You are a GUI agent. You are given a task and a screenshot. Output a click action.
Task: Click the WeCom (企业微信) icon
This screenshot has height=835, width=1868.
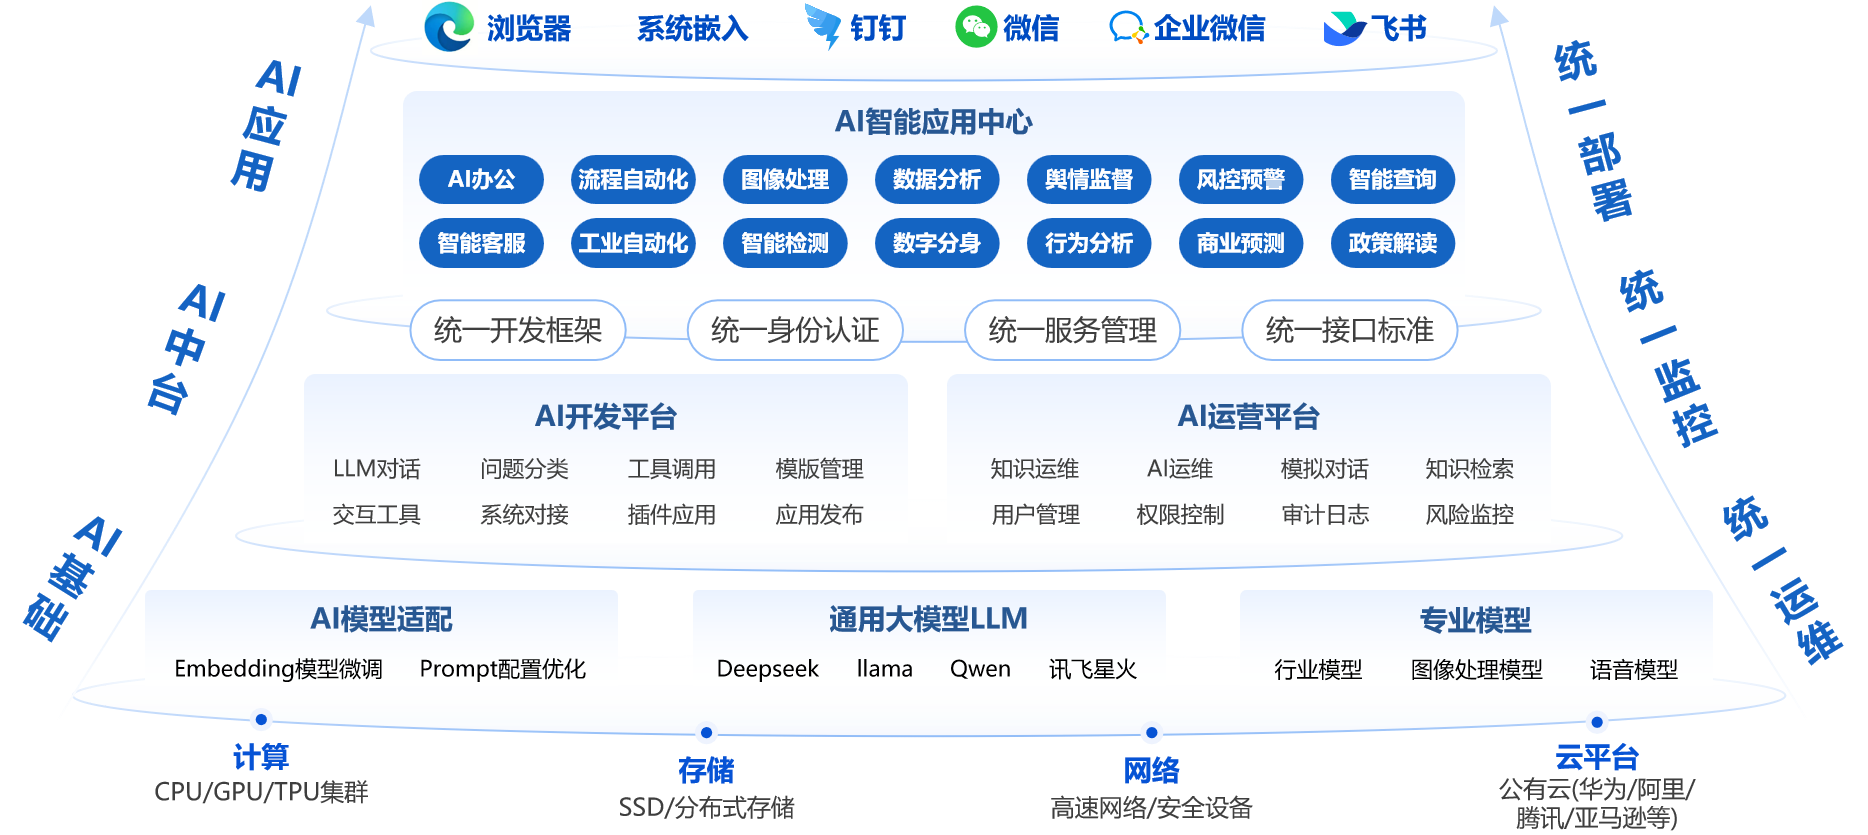(1128, 27)
